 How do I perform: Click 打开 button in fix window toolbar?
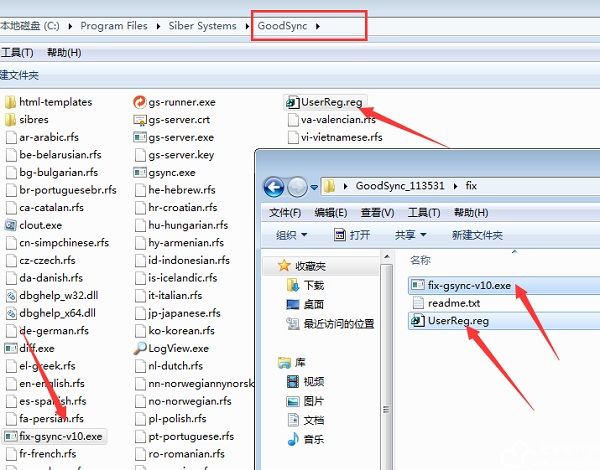[352, 235]
